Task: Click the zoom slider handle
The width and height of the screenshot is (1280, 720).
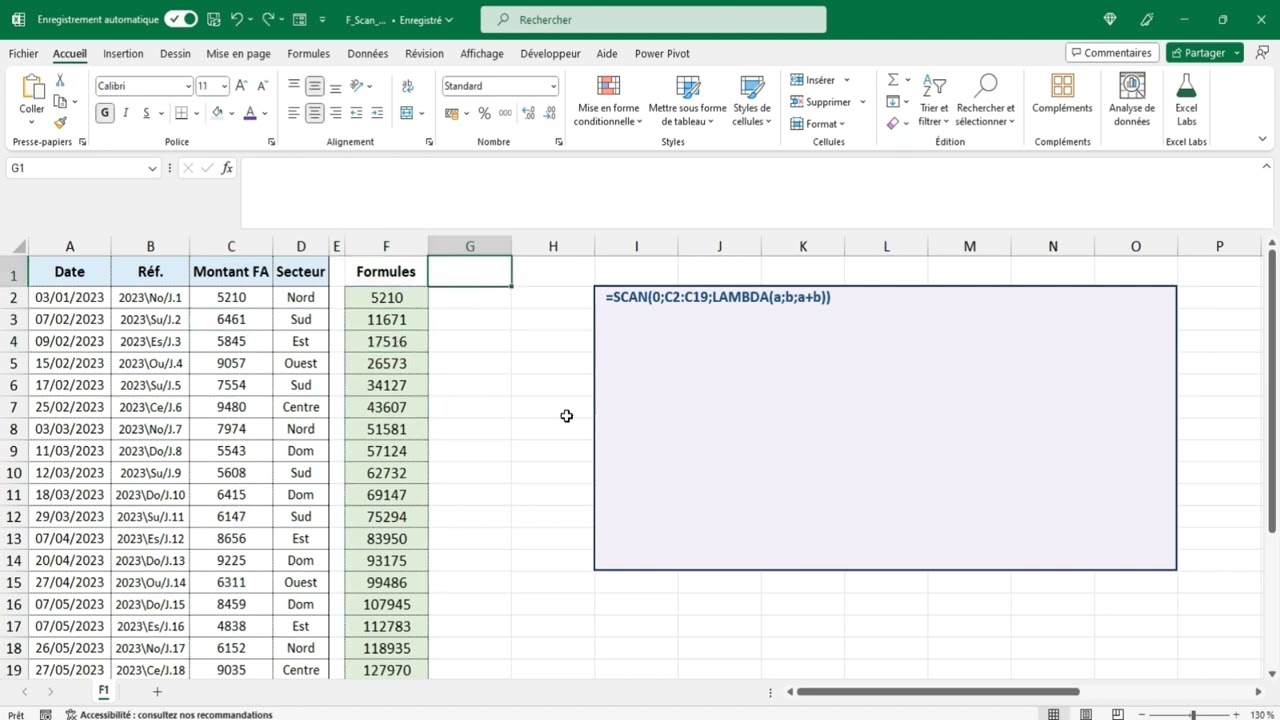Action: click(1193, 715)
